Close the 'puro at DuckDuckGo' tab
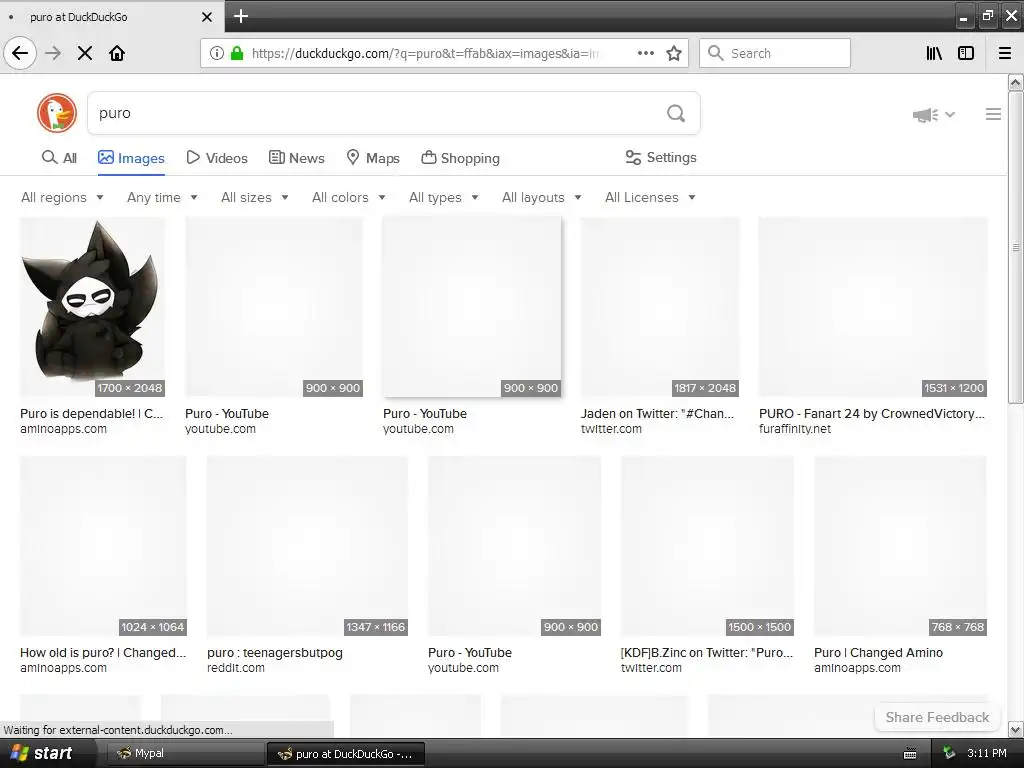The image size is (1024, 768). pyautogui.click(x=207, y=17)
